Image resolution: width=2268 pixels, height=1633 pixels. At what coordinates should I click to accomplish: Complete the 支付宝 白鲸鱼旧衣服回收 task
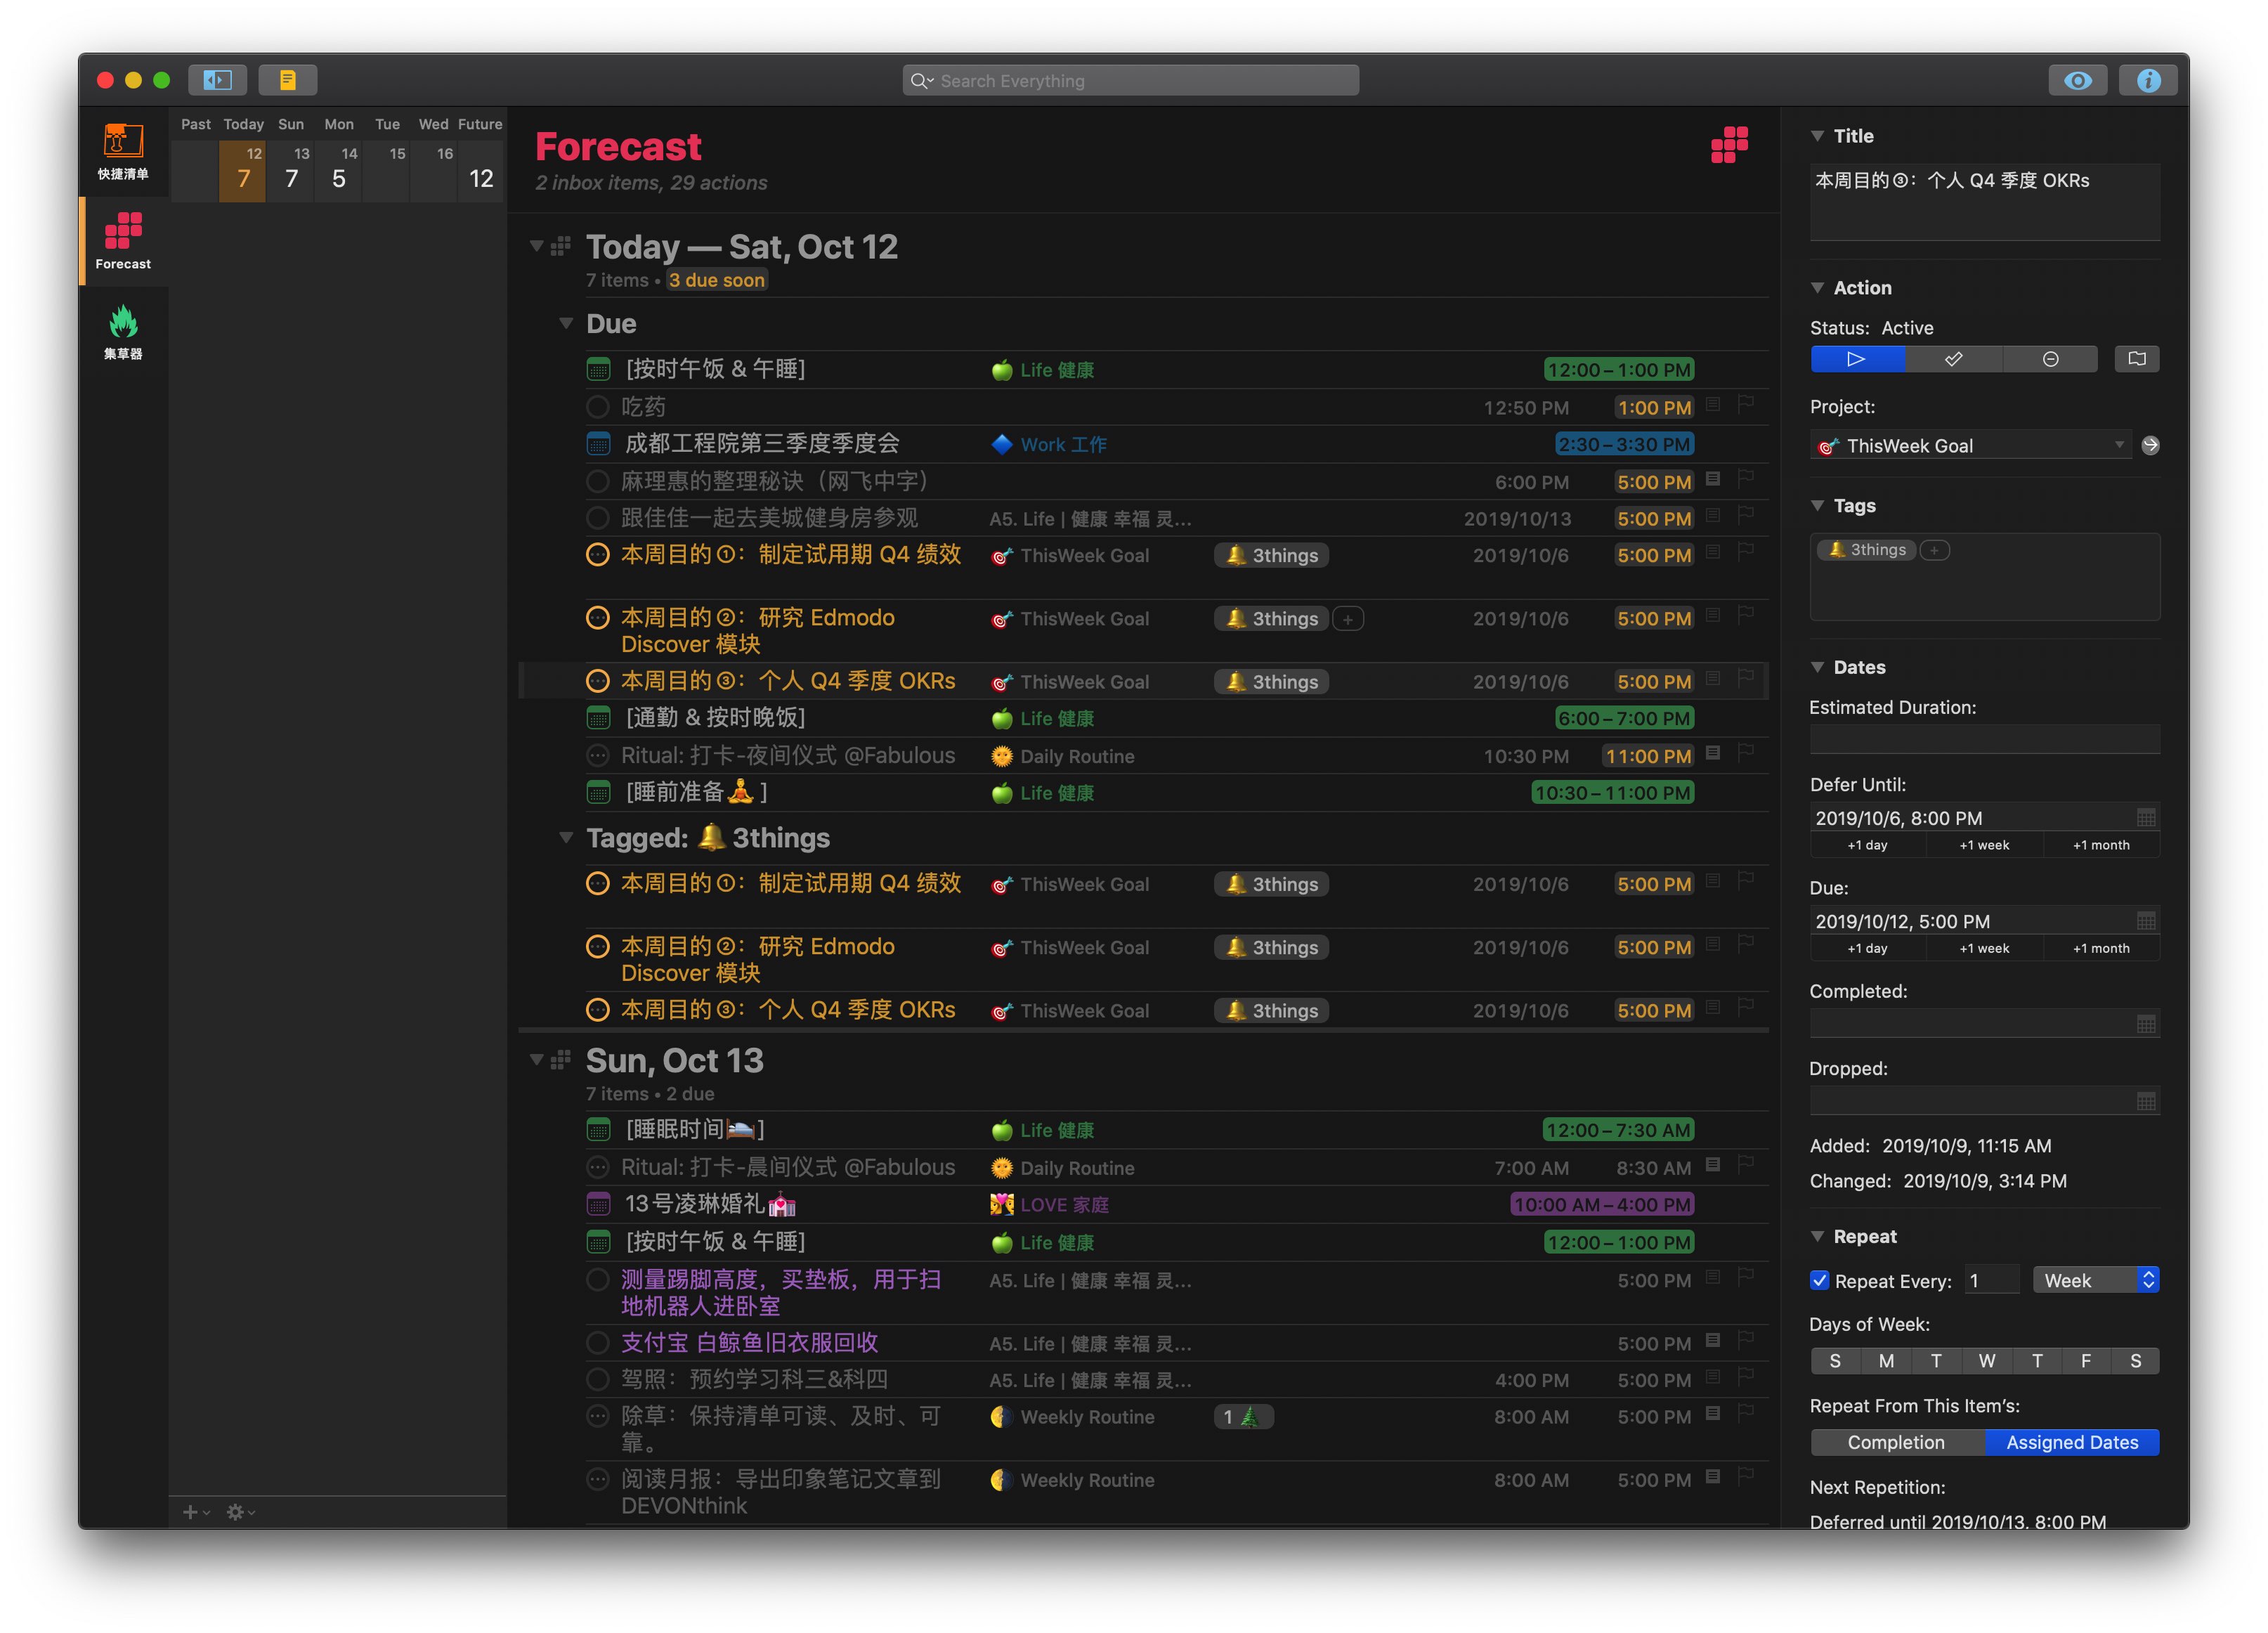click(x=597, y=1342)
